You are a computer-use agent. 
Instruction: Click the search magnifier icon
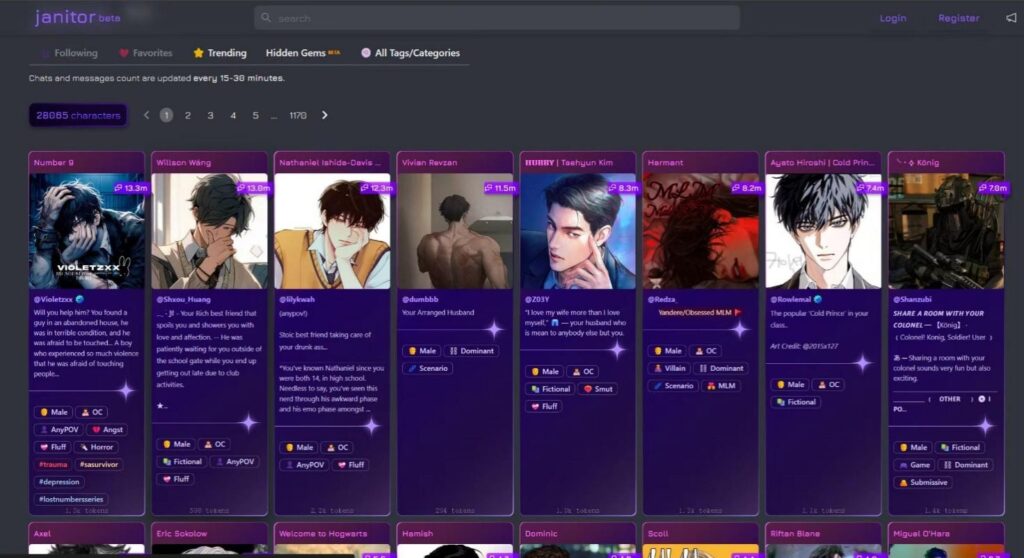(x=267, y=18)
